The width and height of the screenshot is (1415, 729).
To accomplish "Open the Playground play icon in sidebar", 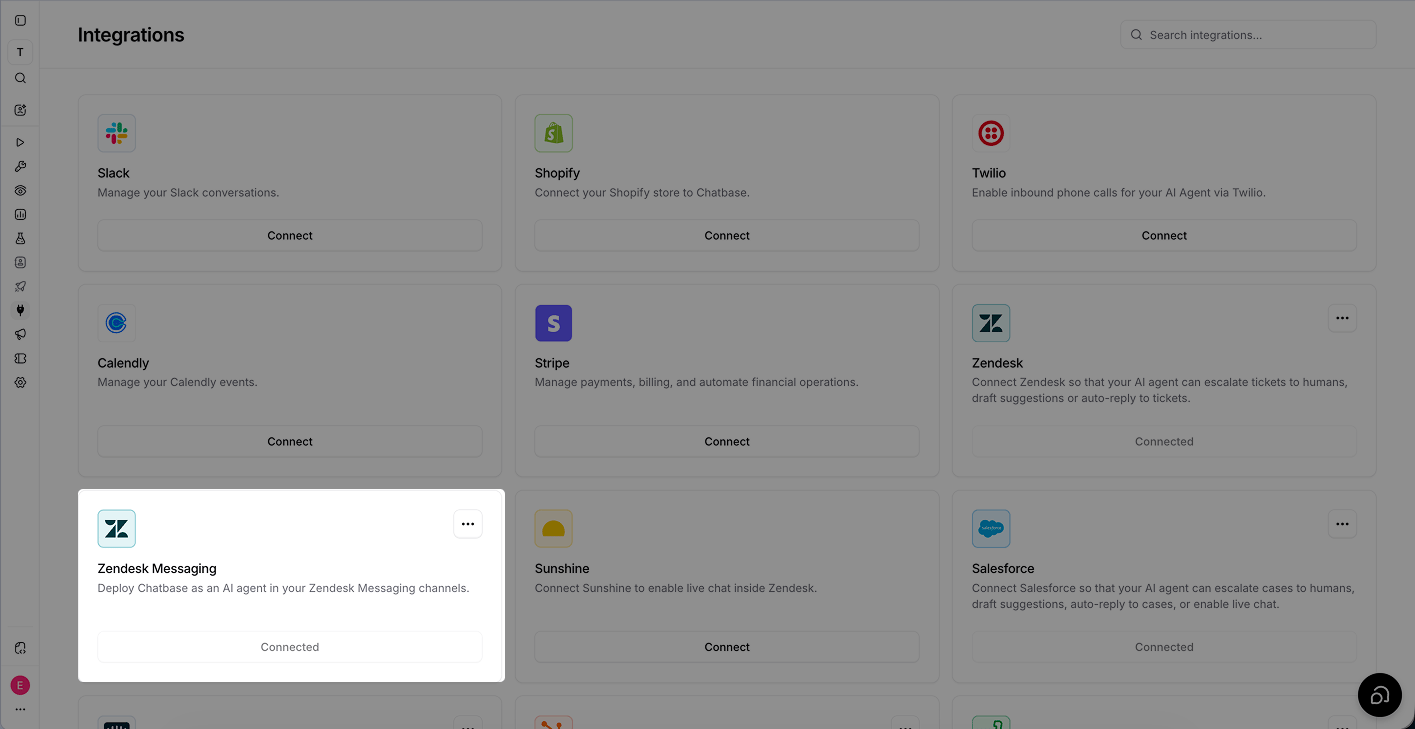I will pyautogui.click(x=20, y=143).
